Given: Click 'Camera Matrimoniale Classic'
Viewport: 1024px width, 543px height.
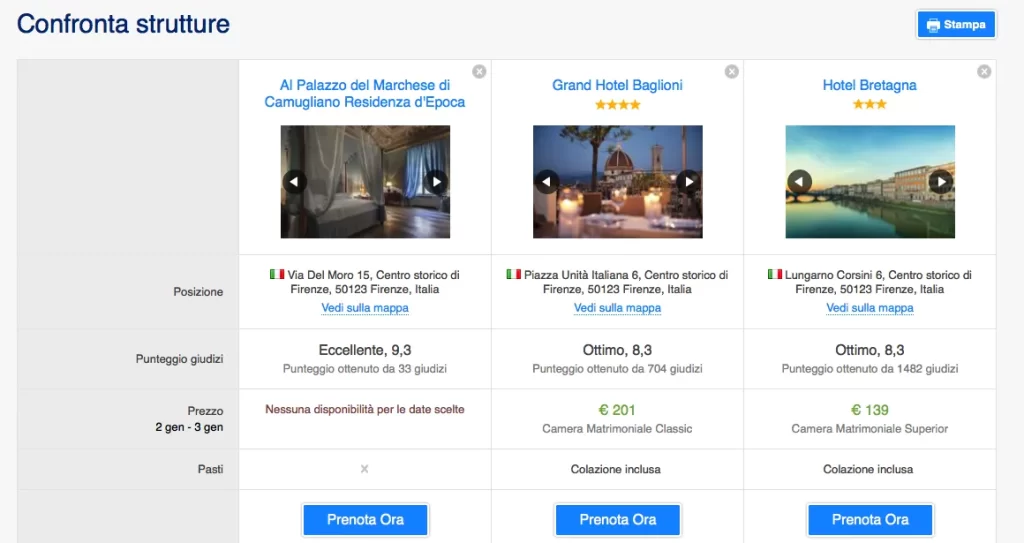Looking at the screenshot, I should tap(617, 429).
